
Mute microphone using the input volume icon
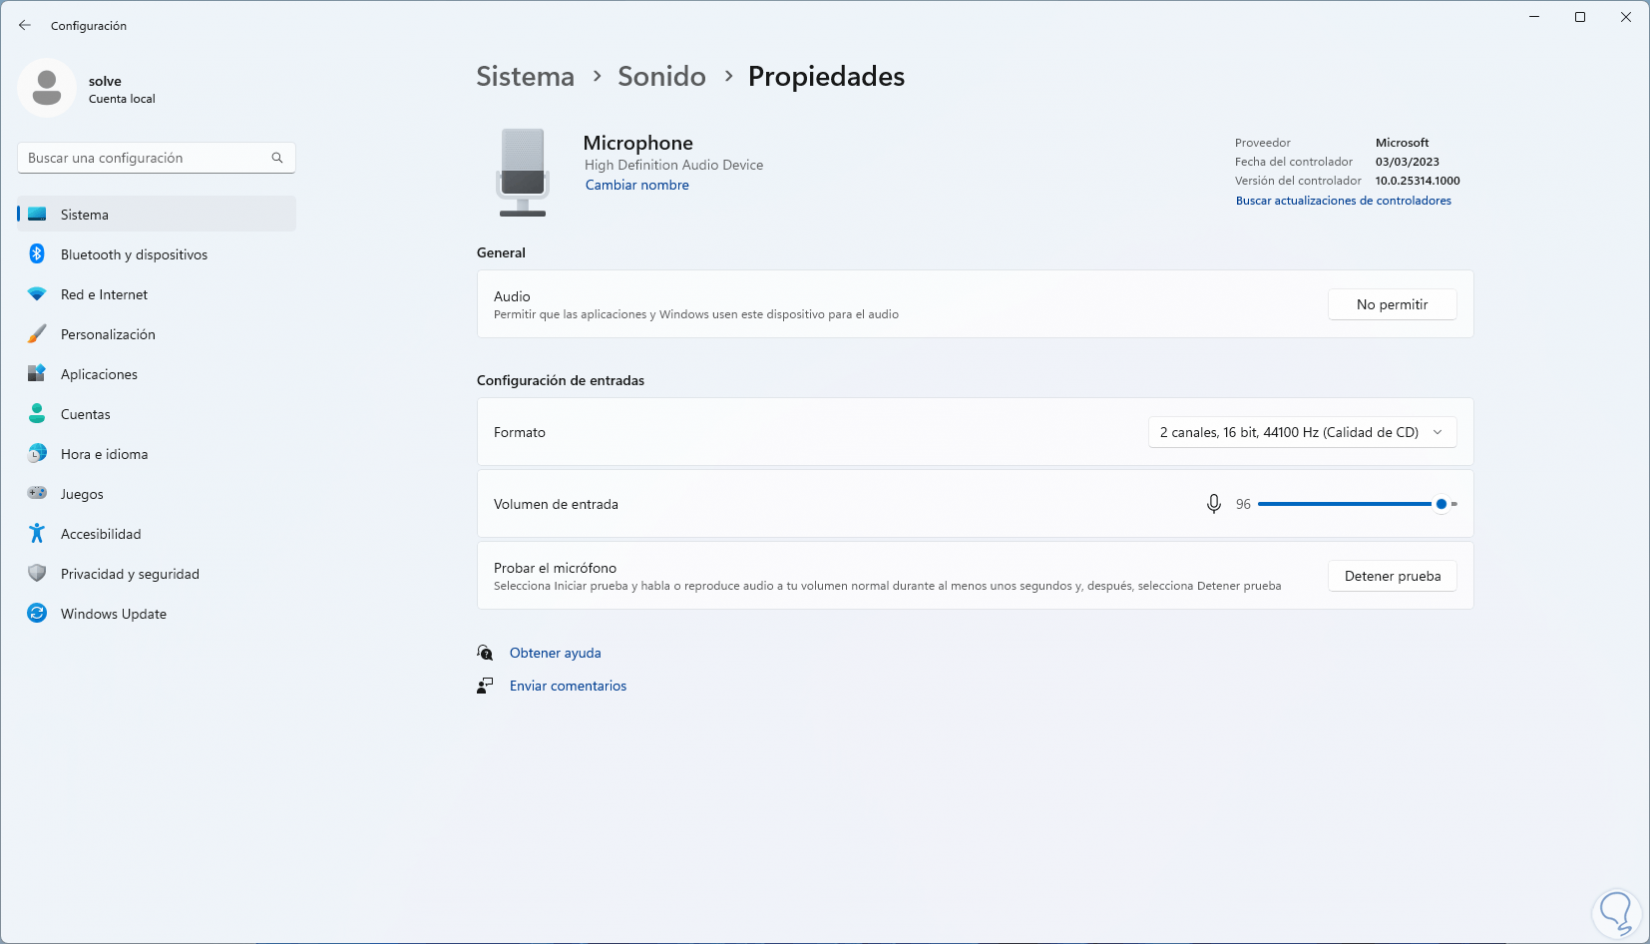(x=1213, y=504)
